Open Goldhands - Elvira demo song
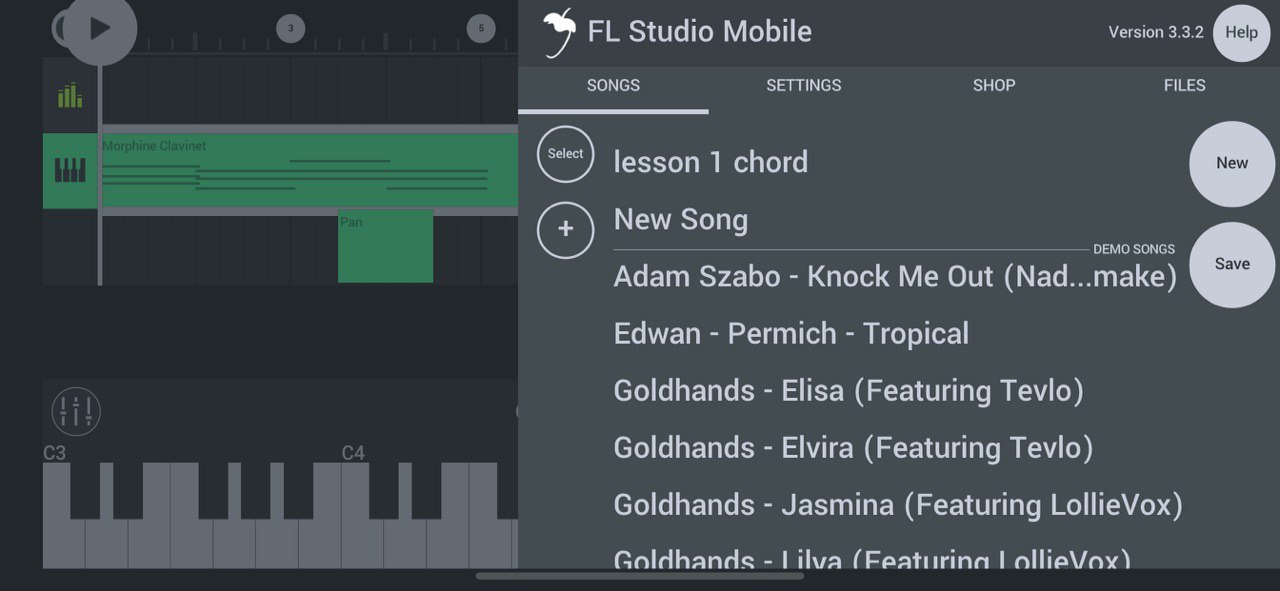1280x591 pixels. coord(853,448)
